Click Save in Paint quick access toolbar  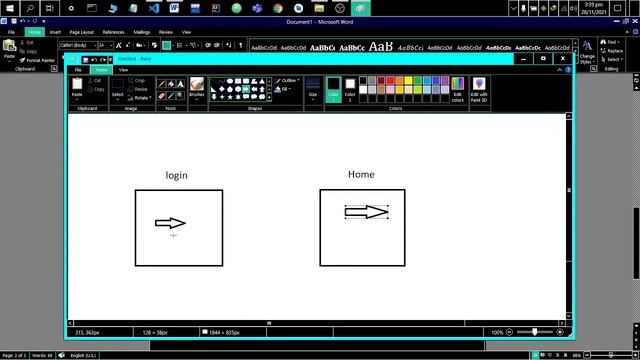[85, 60]
